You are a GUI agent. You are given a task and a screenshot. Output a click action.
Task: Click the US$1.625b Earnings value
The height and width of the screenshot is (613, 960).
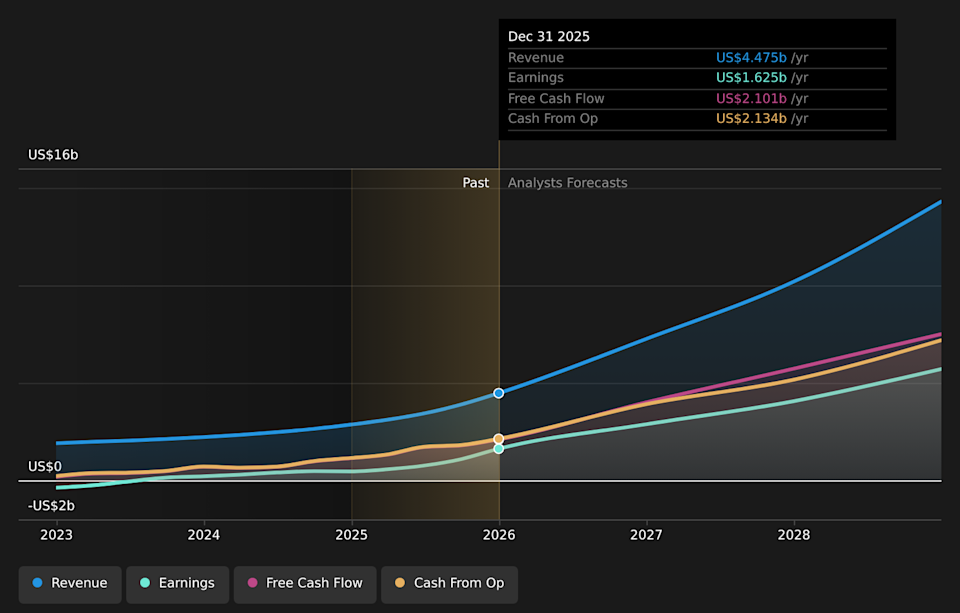coord(752,77)
